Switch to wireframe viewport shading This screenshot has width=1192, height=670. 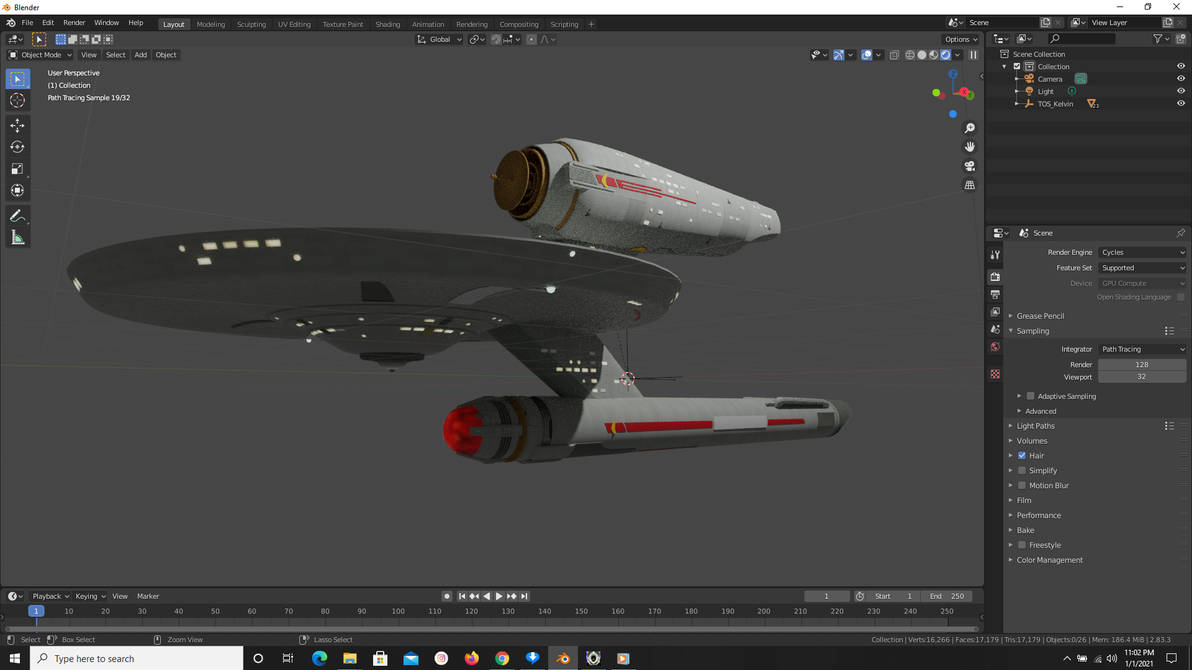(910, 55)
